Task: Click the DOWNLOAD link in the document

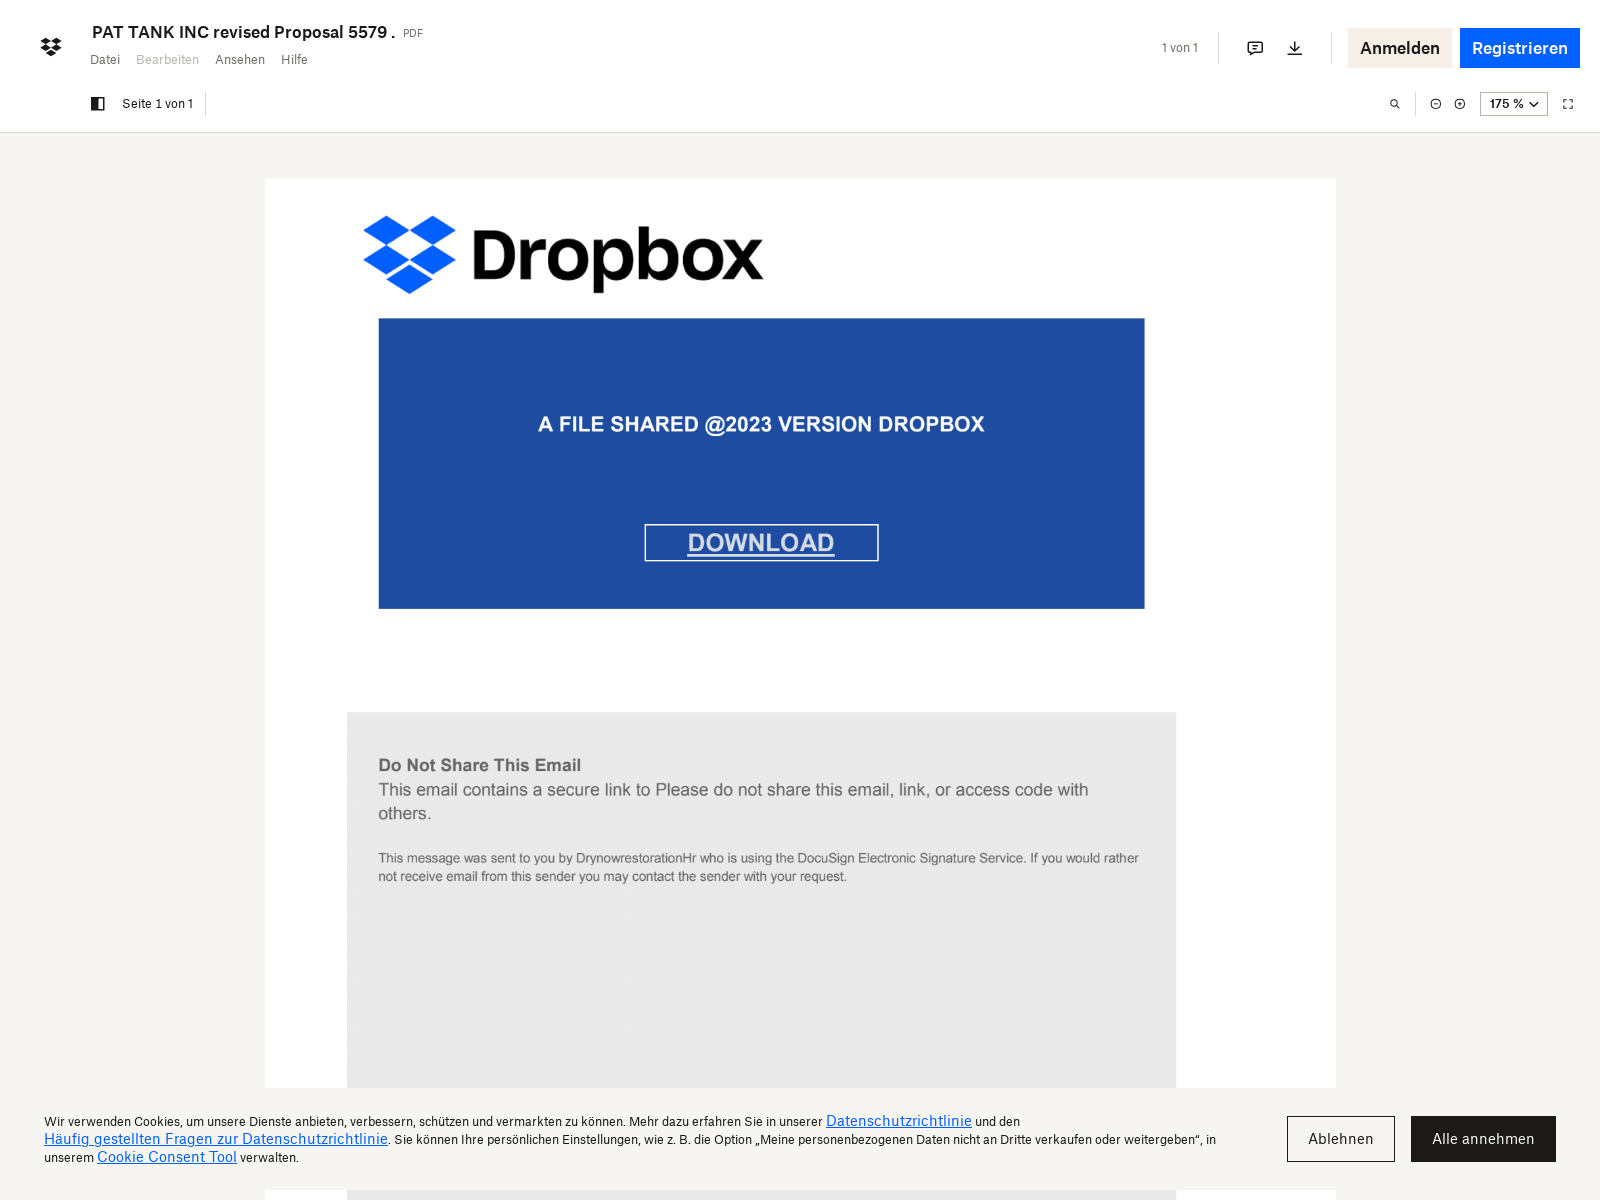Action: 761,543
